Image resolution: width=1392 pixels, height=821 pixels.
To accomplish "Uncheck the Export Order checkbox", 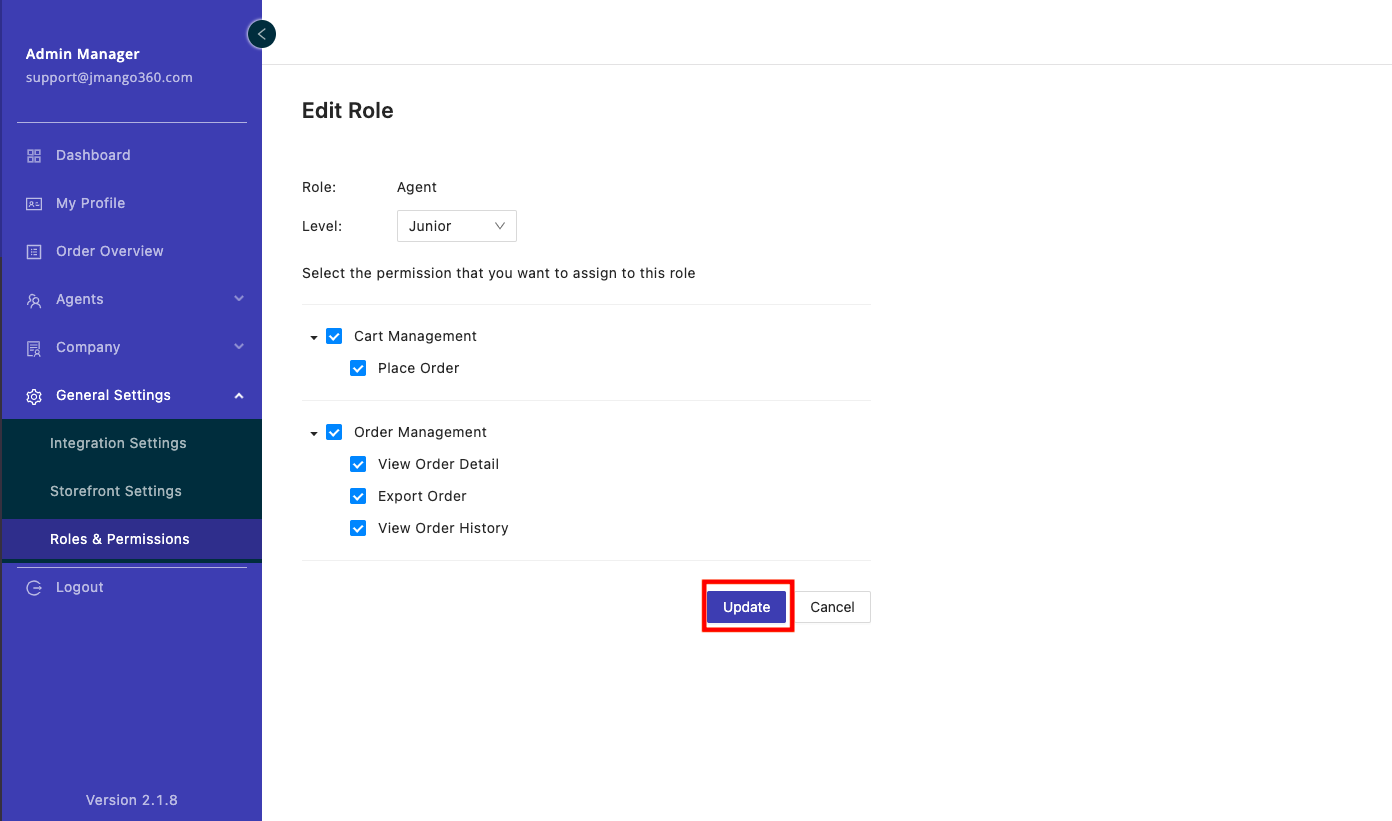I will [x=358, y=496].
